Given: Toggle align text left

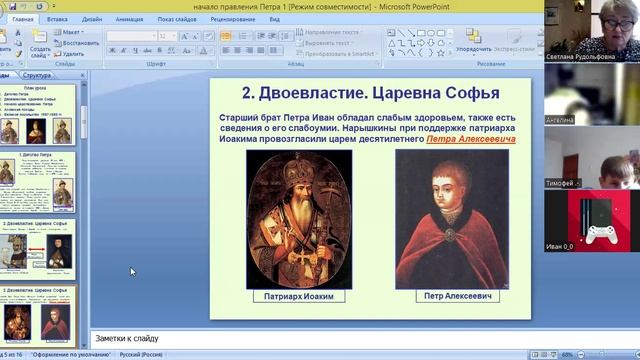Looking at the screenshot, I should coord(226,51).
